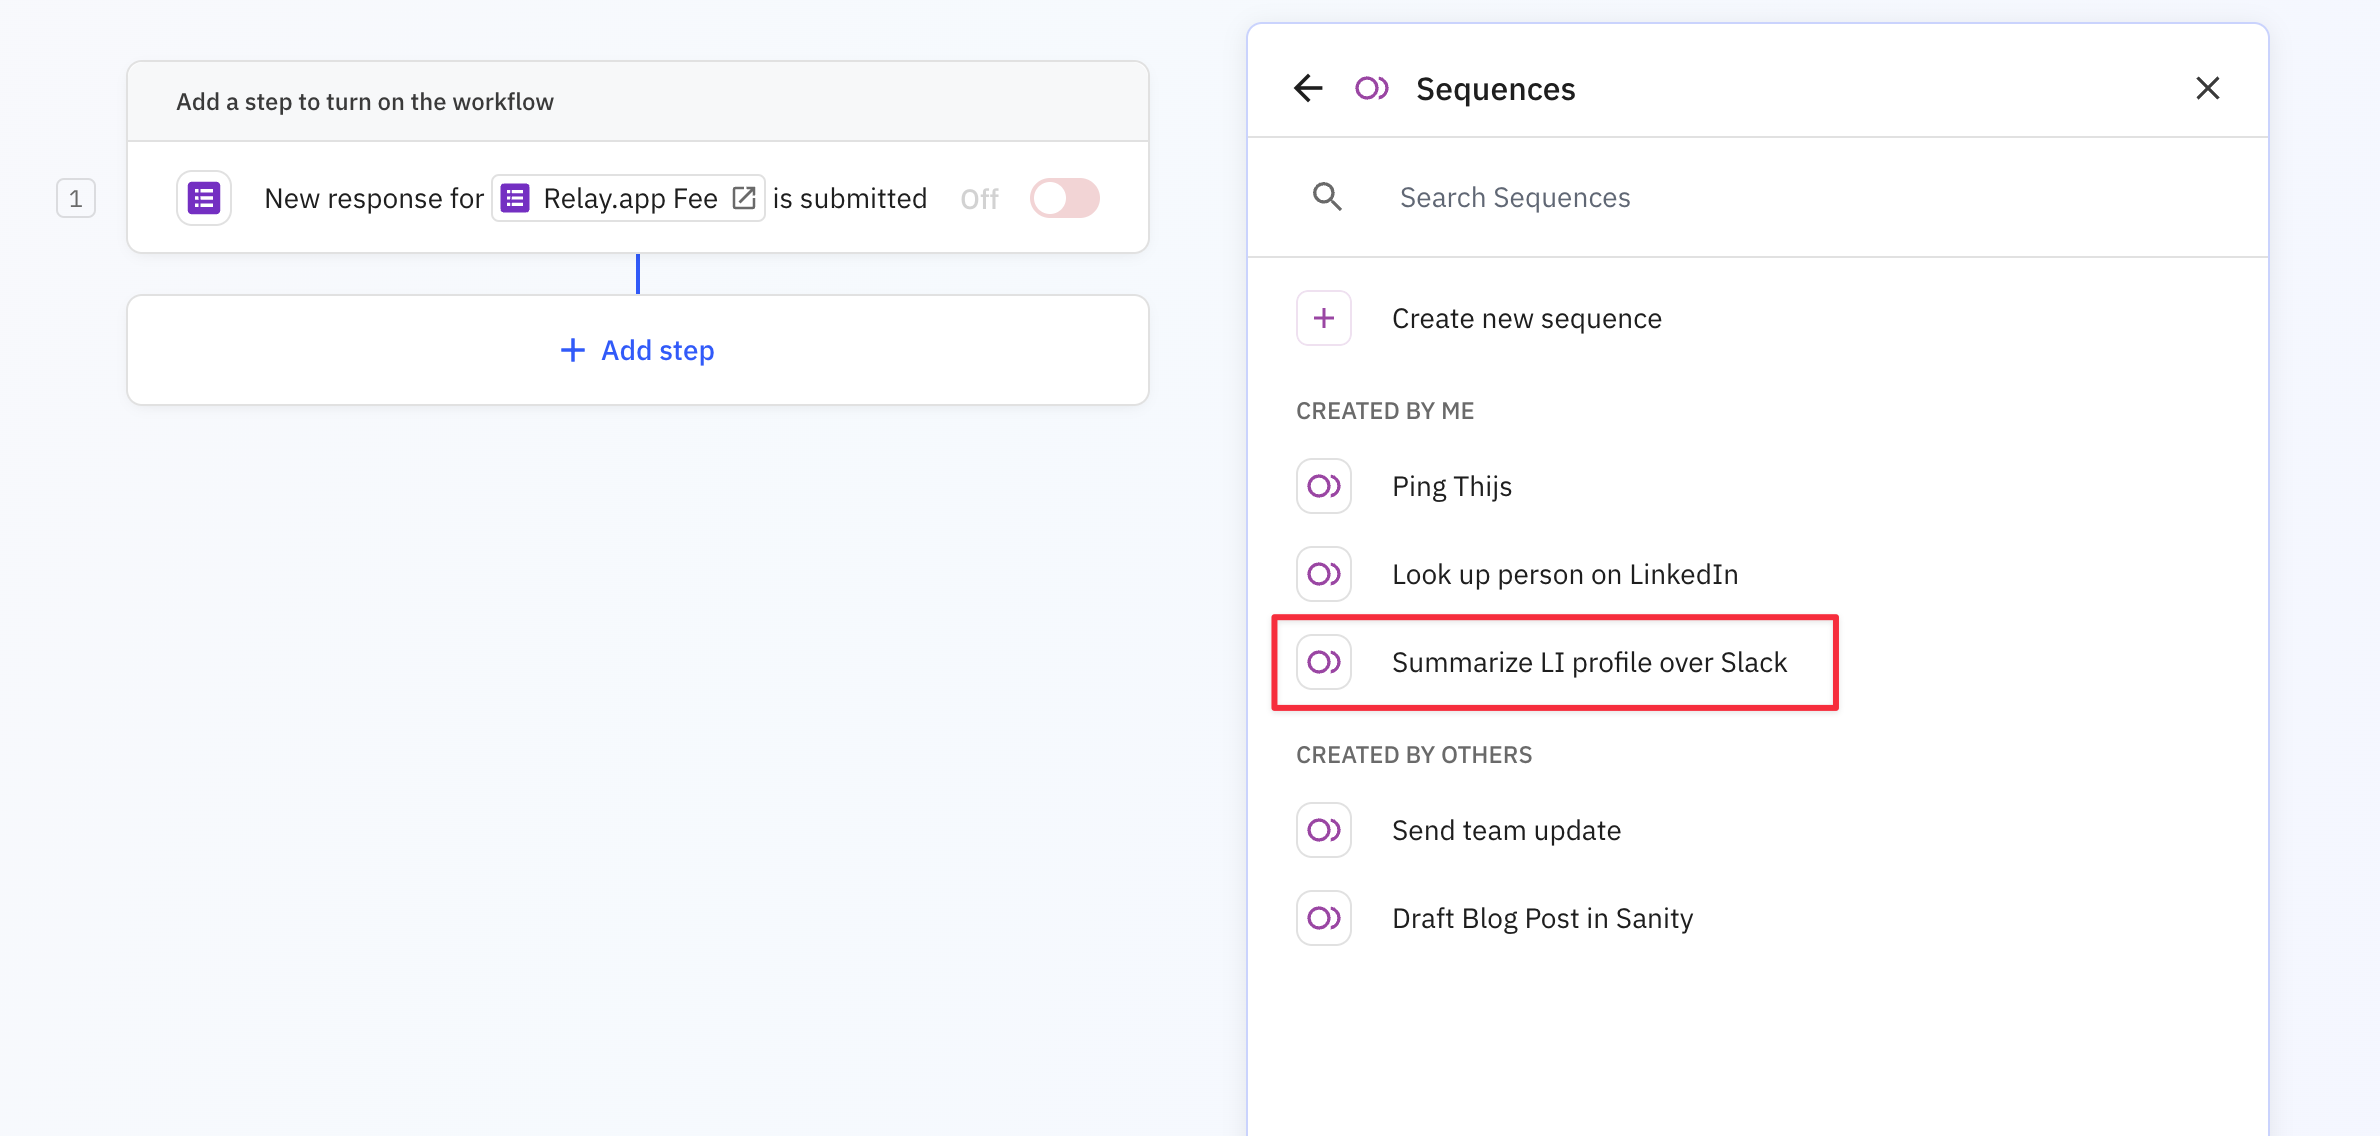Click the icon beside Look up person on LinkedIn
The width and height of the screenshot is (2380, 1136).
pos(1323,573)
